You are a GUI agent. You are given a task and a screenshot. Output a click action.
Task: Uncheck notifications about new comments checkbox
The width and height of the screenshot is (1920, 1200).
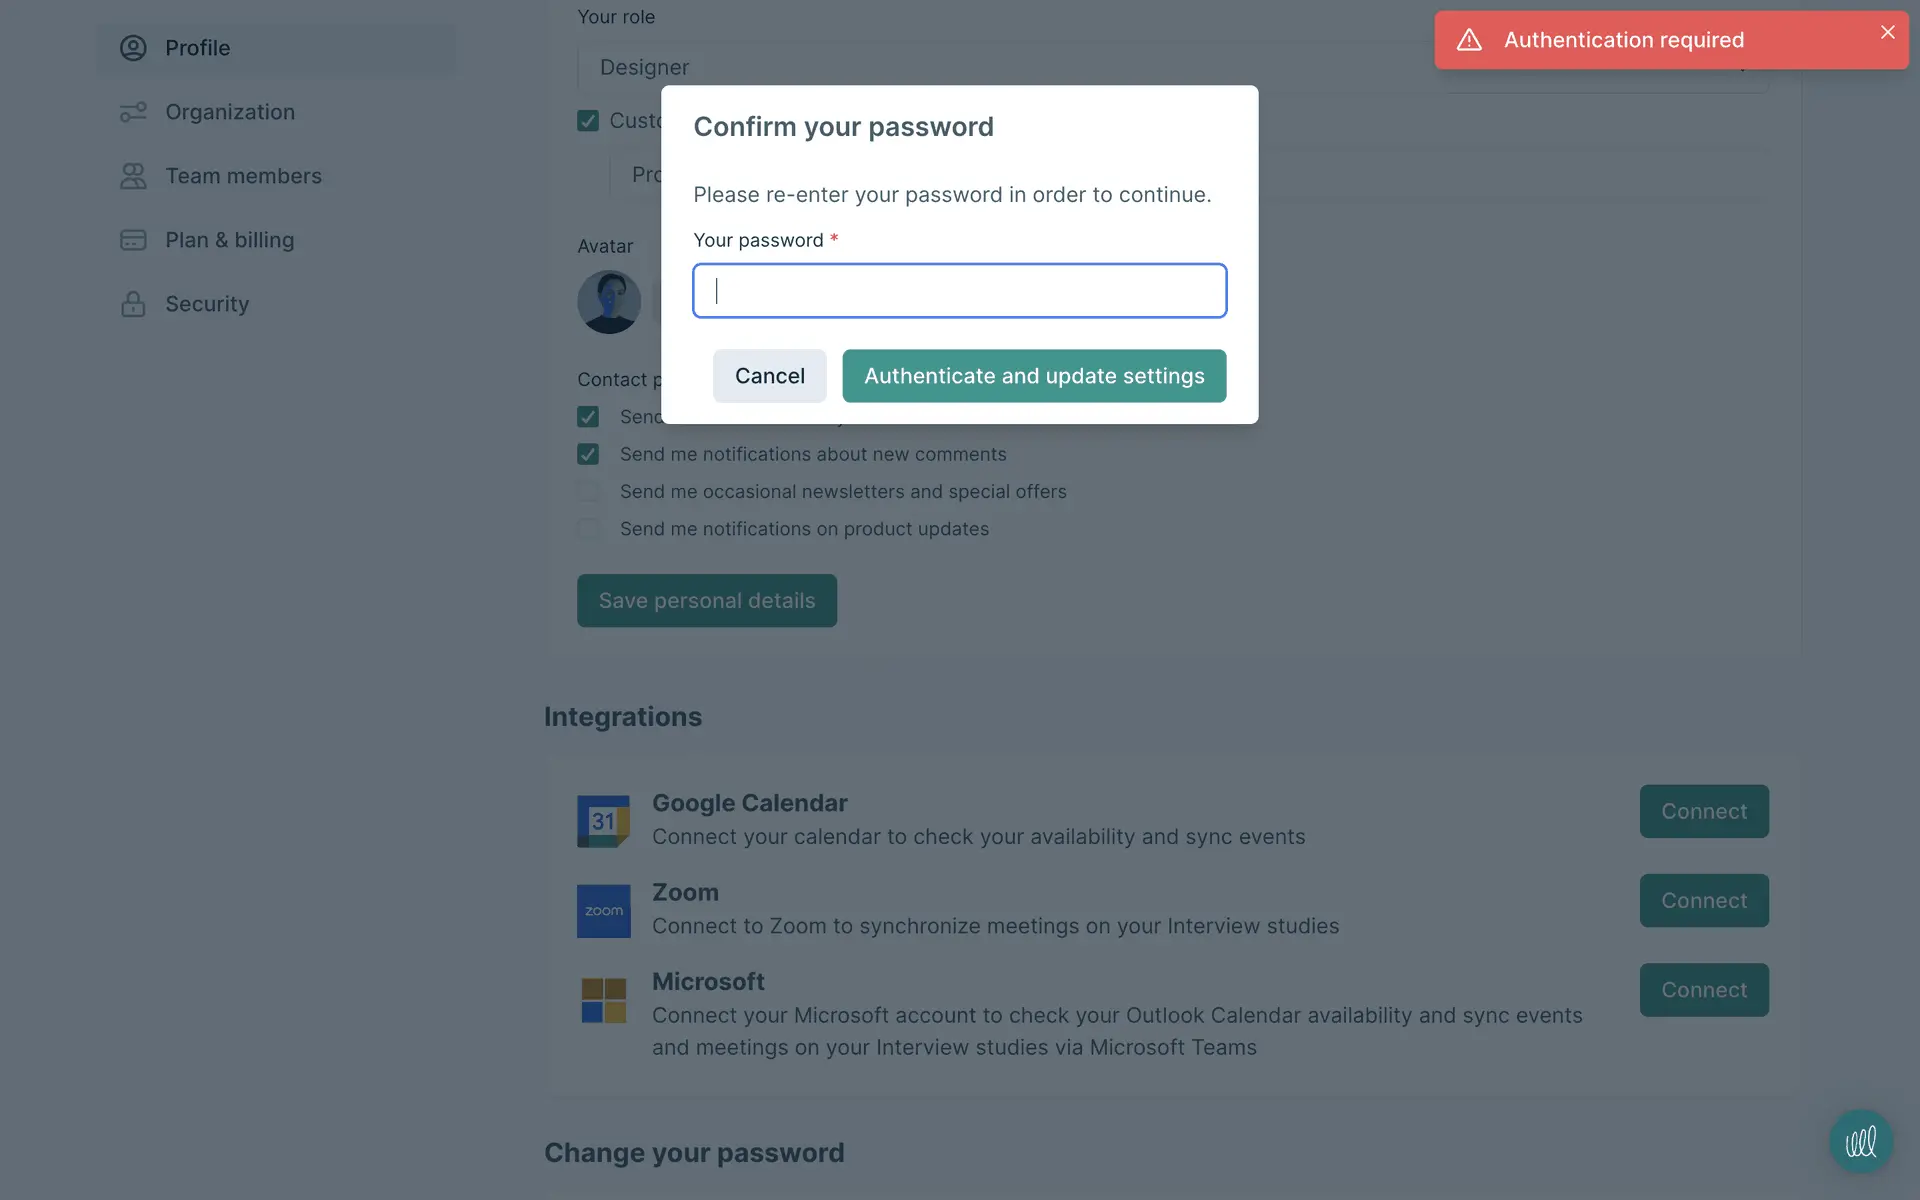[x=588, y=454]
